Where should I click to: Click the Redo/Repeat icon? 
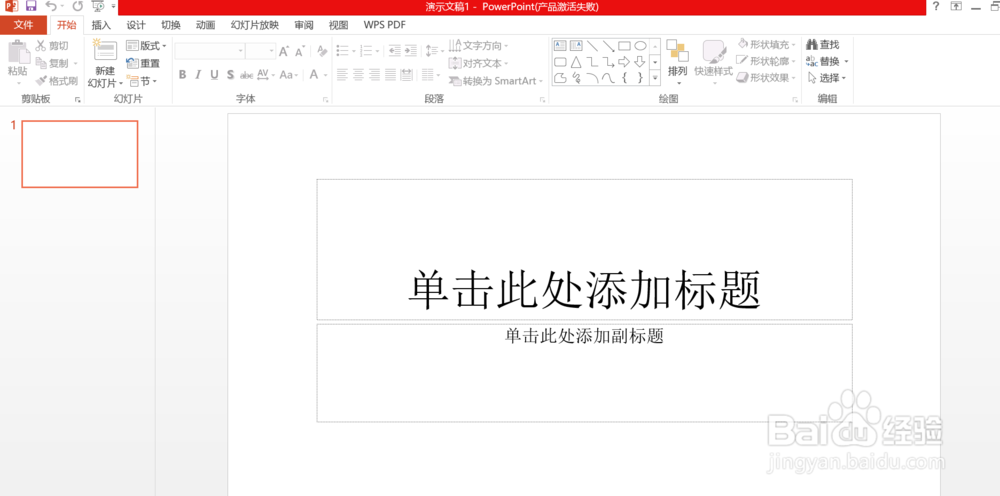coord(77,6)
